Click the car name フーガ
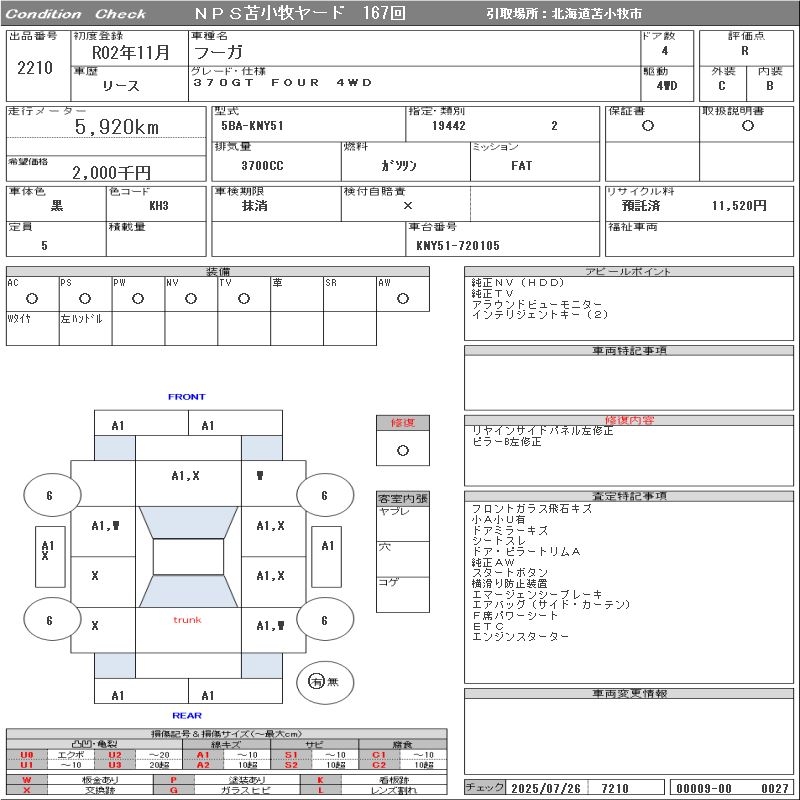Image resolution: width=800 pixels, height=800 pixels. 218,52
